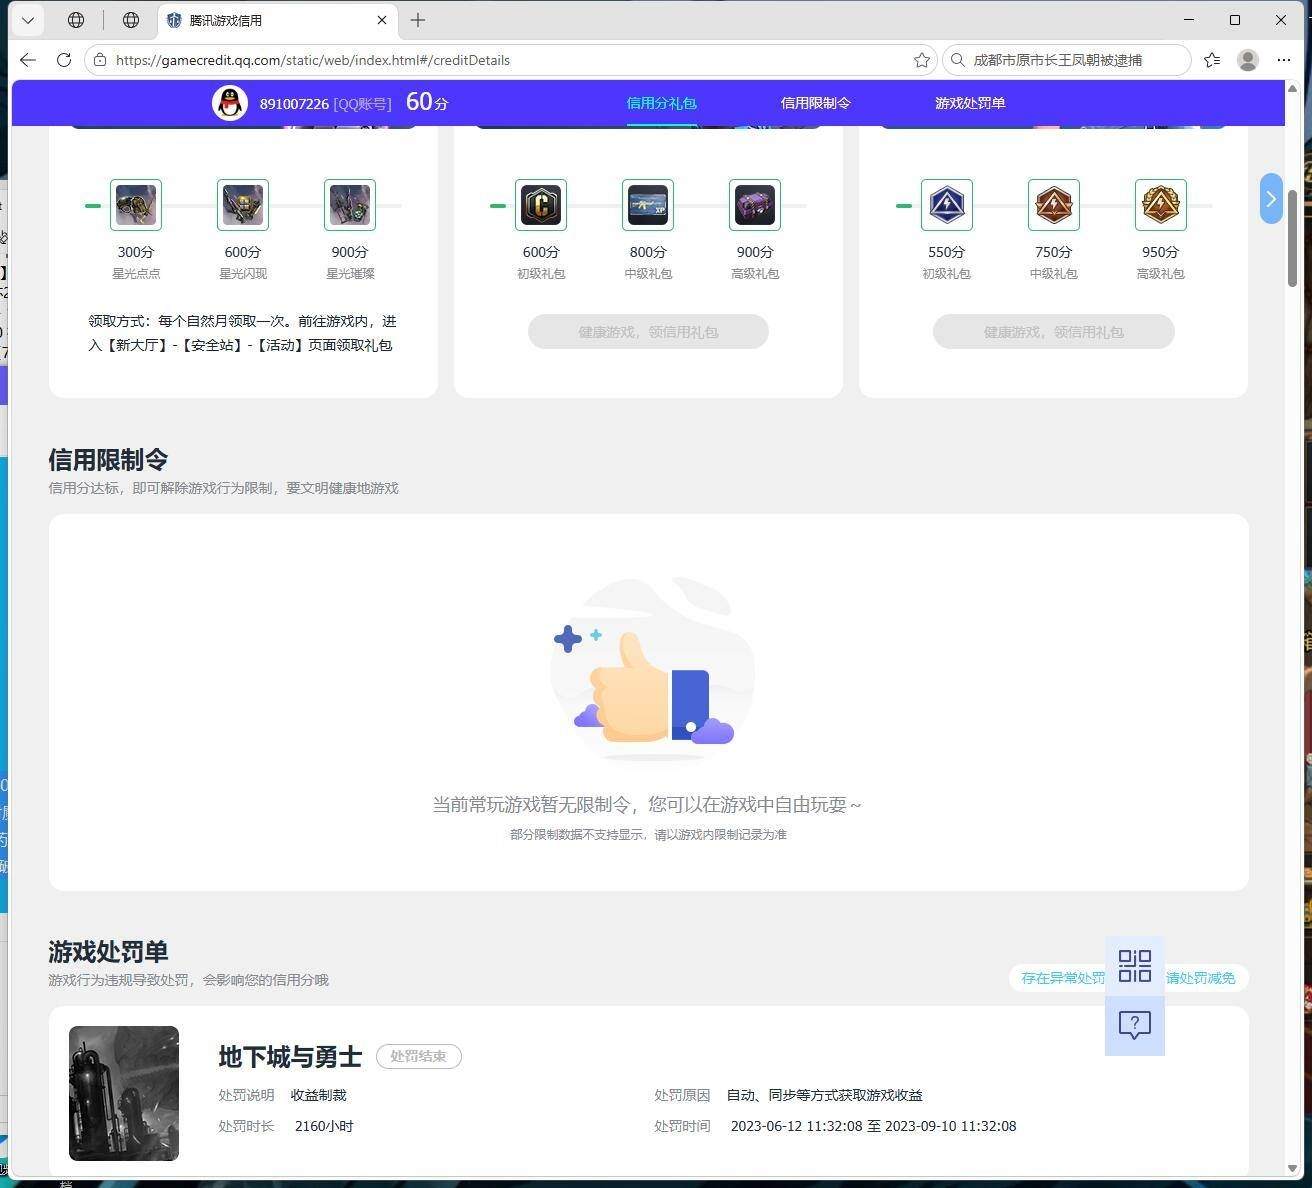Expand the tab actions dropdown
The width and height of the screenshot is (1312, 1188).
(x=27, y=20)
